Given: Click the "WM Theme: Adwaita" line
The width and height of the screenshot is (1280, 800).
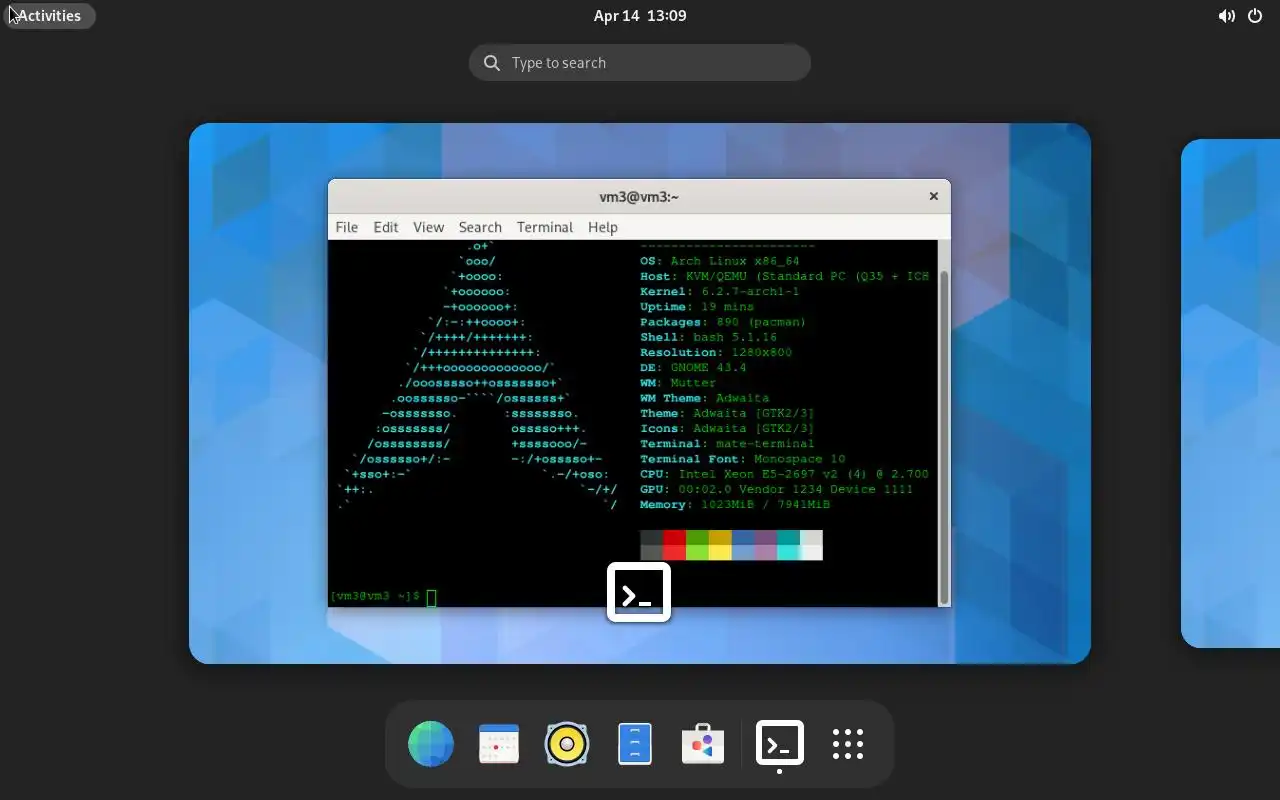Looking at the screenshot, I should click(x=705, y=398).
